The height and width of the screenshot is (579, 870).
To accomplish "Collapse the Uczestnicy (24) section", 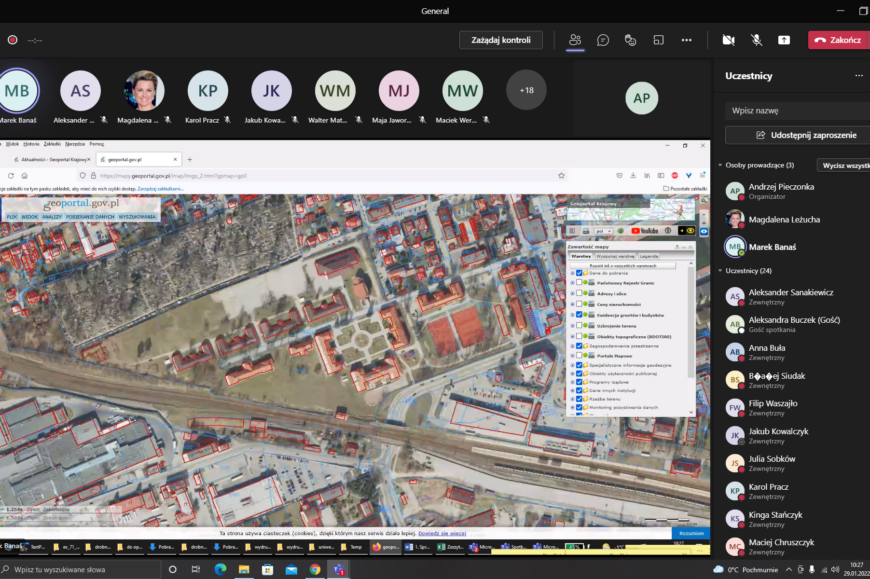I will (x=720, y=271).
